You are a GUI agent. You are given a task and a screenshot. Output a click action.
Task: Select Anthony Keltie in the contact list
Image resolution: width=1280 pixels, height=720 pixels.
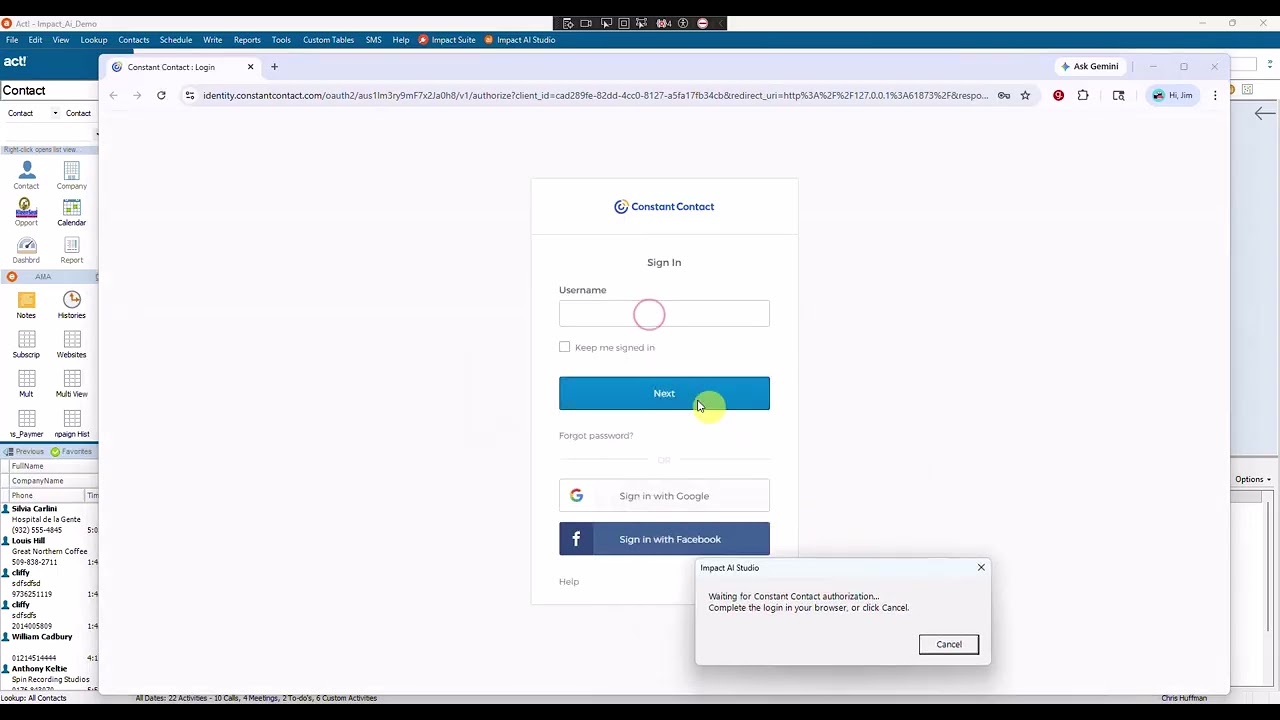[x=39, y=669]
